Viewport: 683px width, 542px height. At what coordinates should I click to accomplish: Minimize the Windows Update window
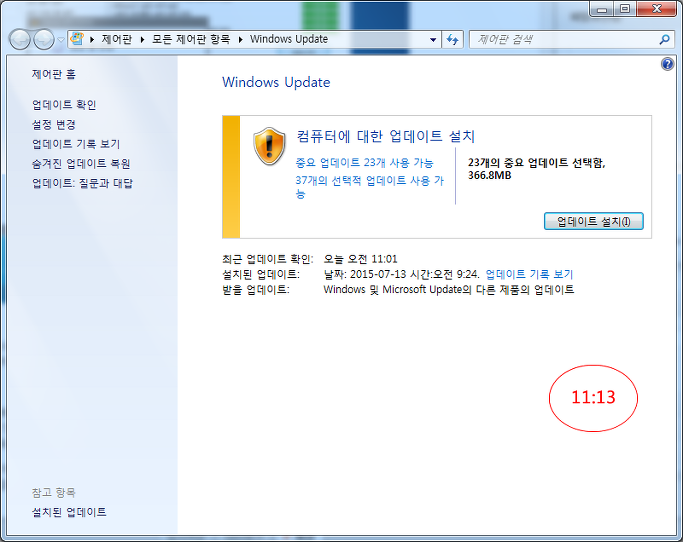(602, 9)
